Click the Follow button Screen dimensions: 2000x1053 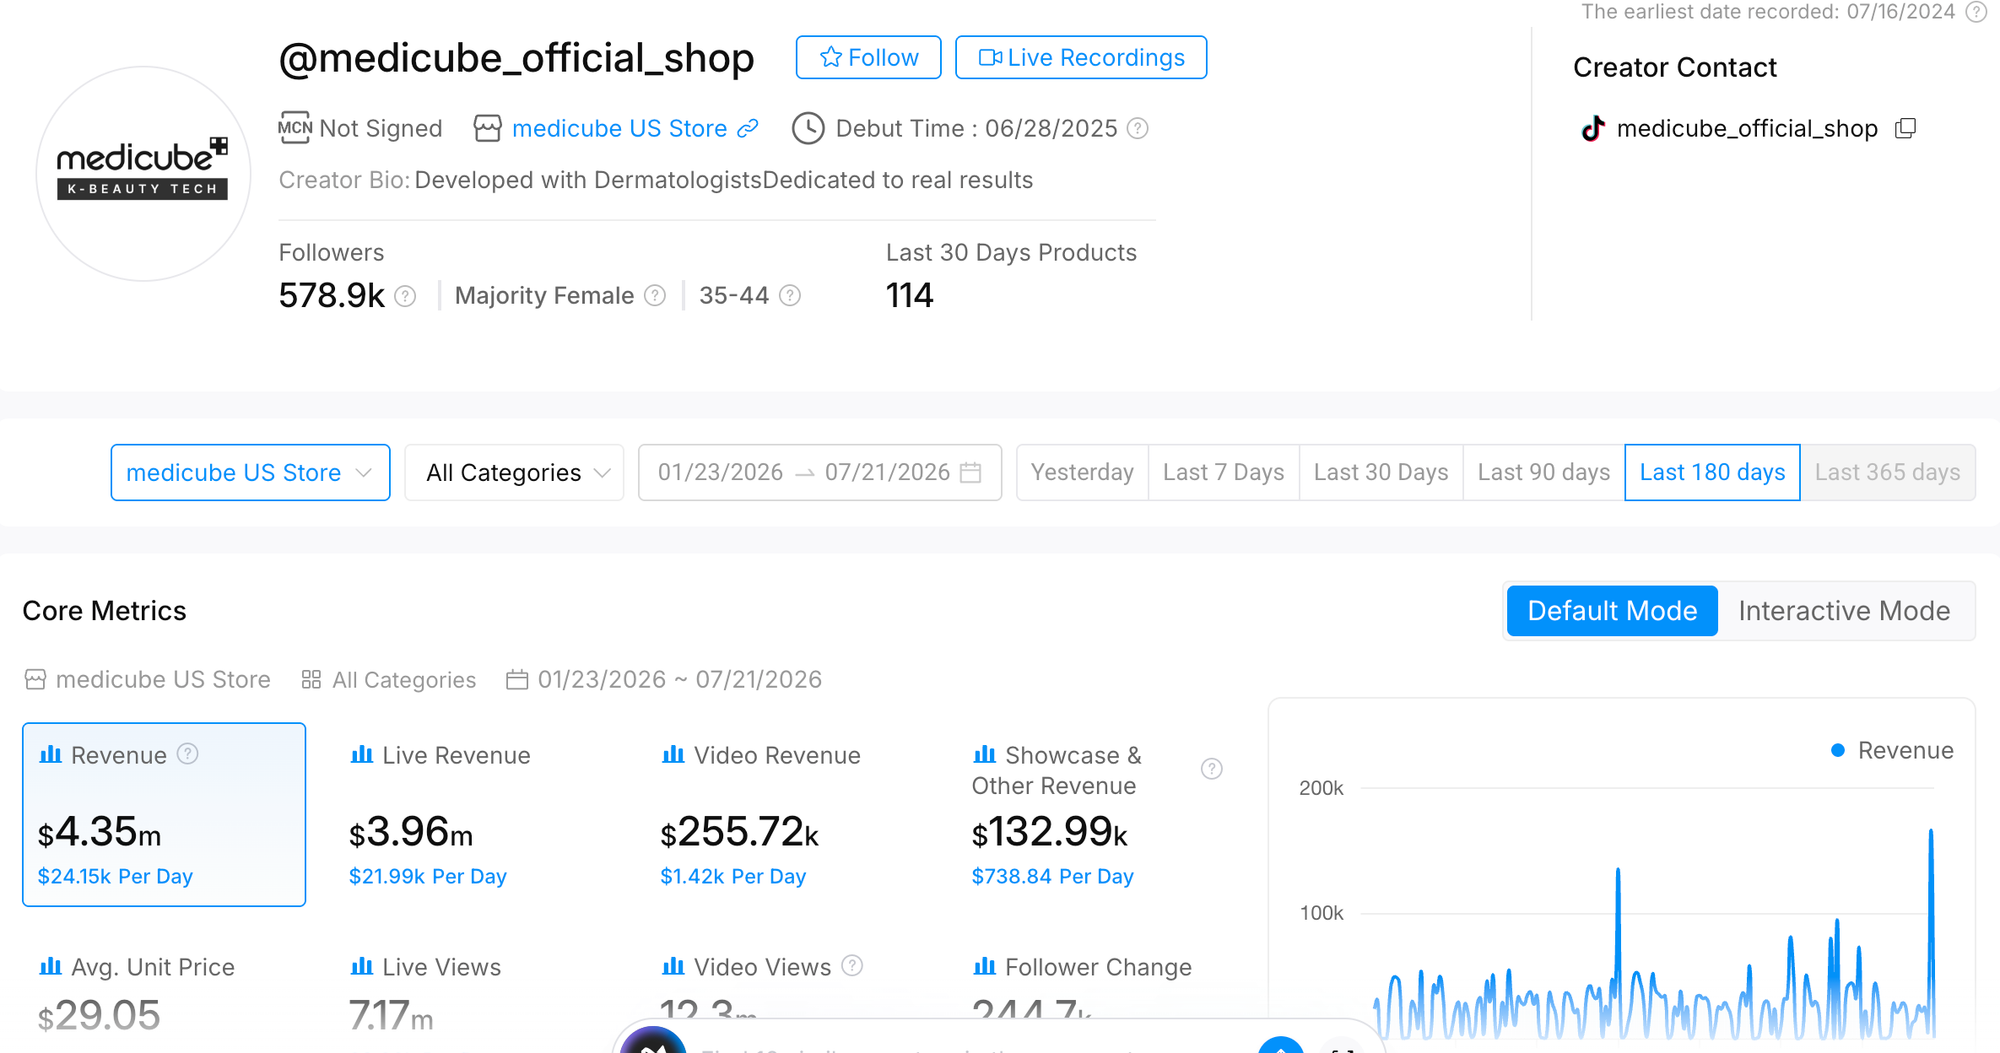(868, 58)
